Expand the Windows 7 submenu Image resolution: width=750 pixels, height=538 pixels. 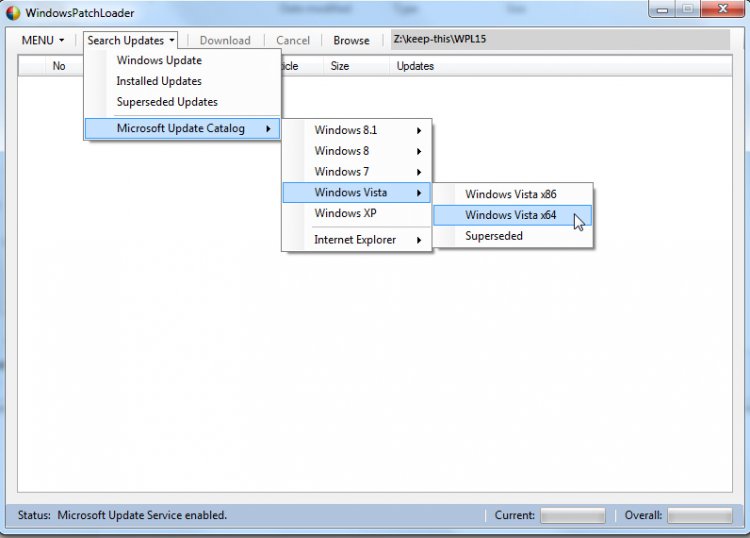click(x=357, y=171)
